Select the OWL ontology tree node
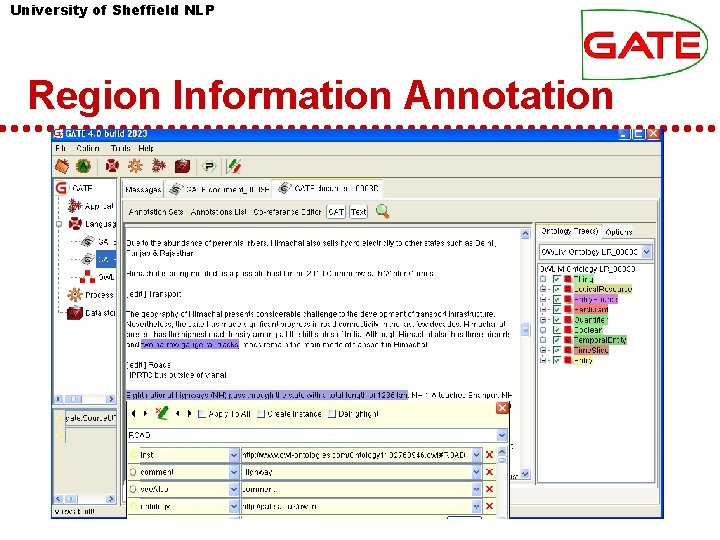 [97, 277]
